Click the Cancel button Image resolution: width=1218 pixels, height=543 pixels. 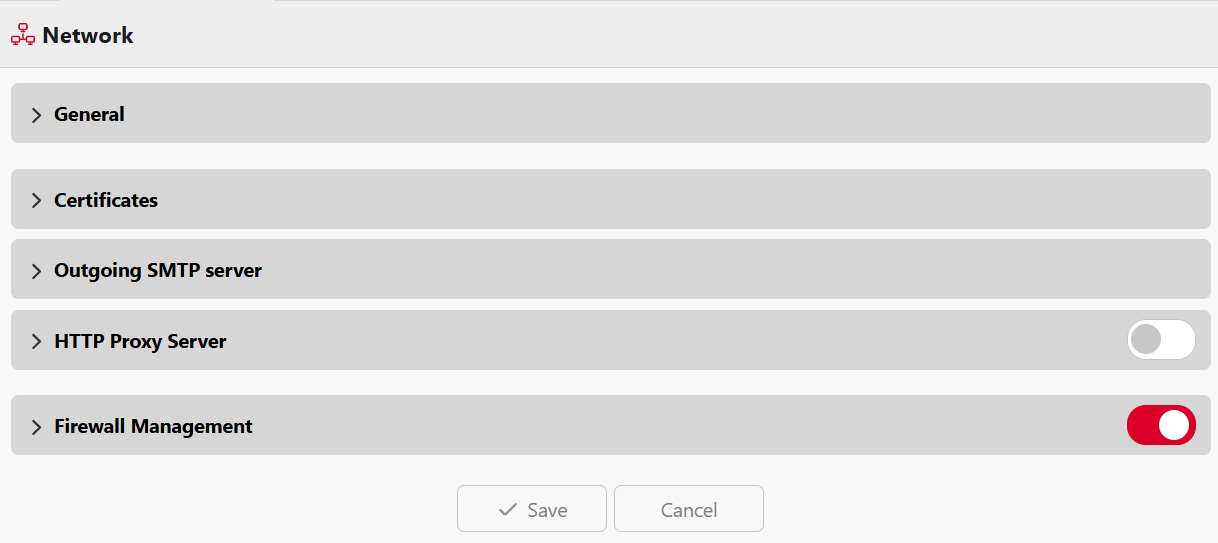[x=689, y=509]
